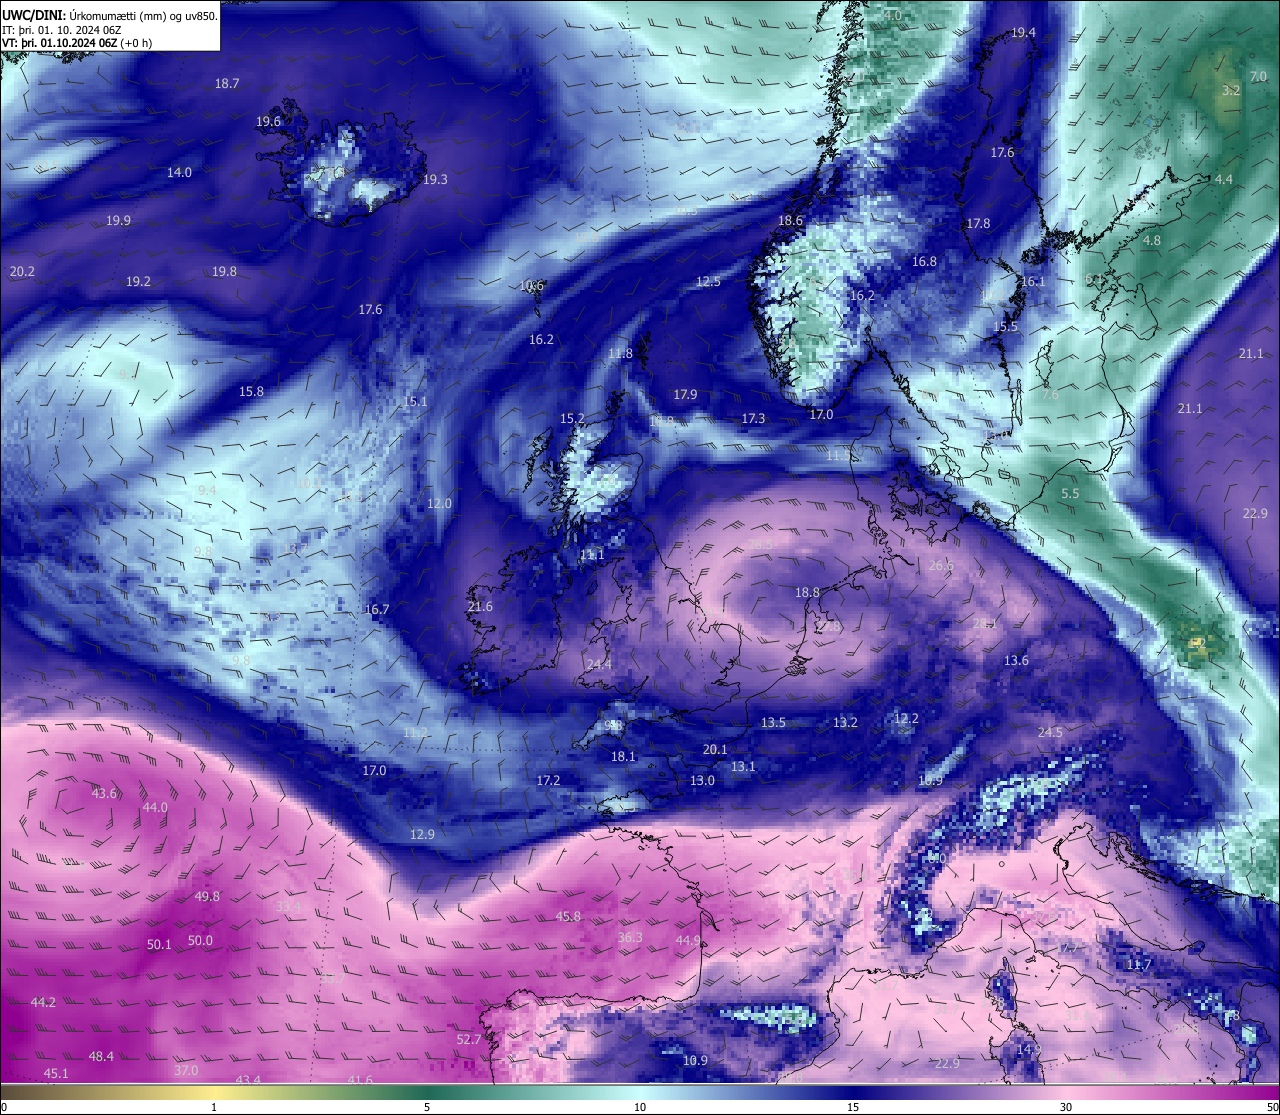Select the "48.4" value label
1280x1115 pixels.
pos(101,1057)
